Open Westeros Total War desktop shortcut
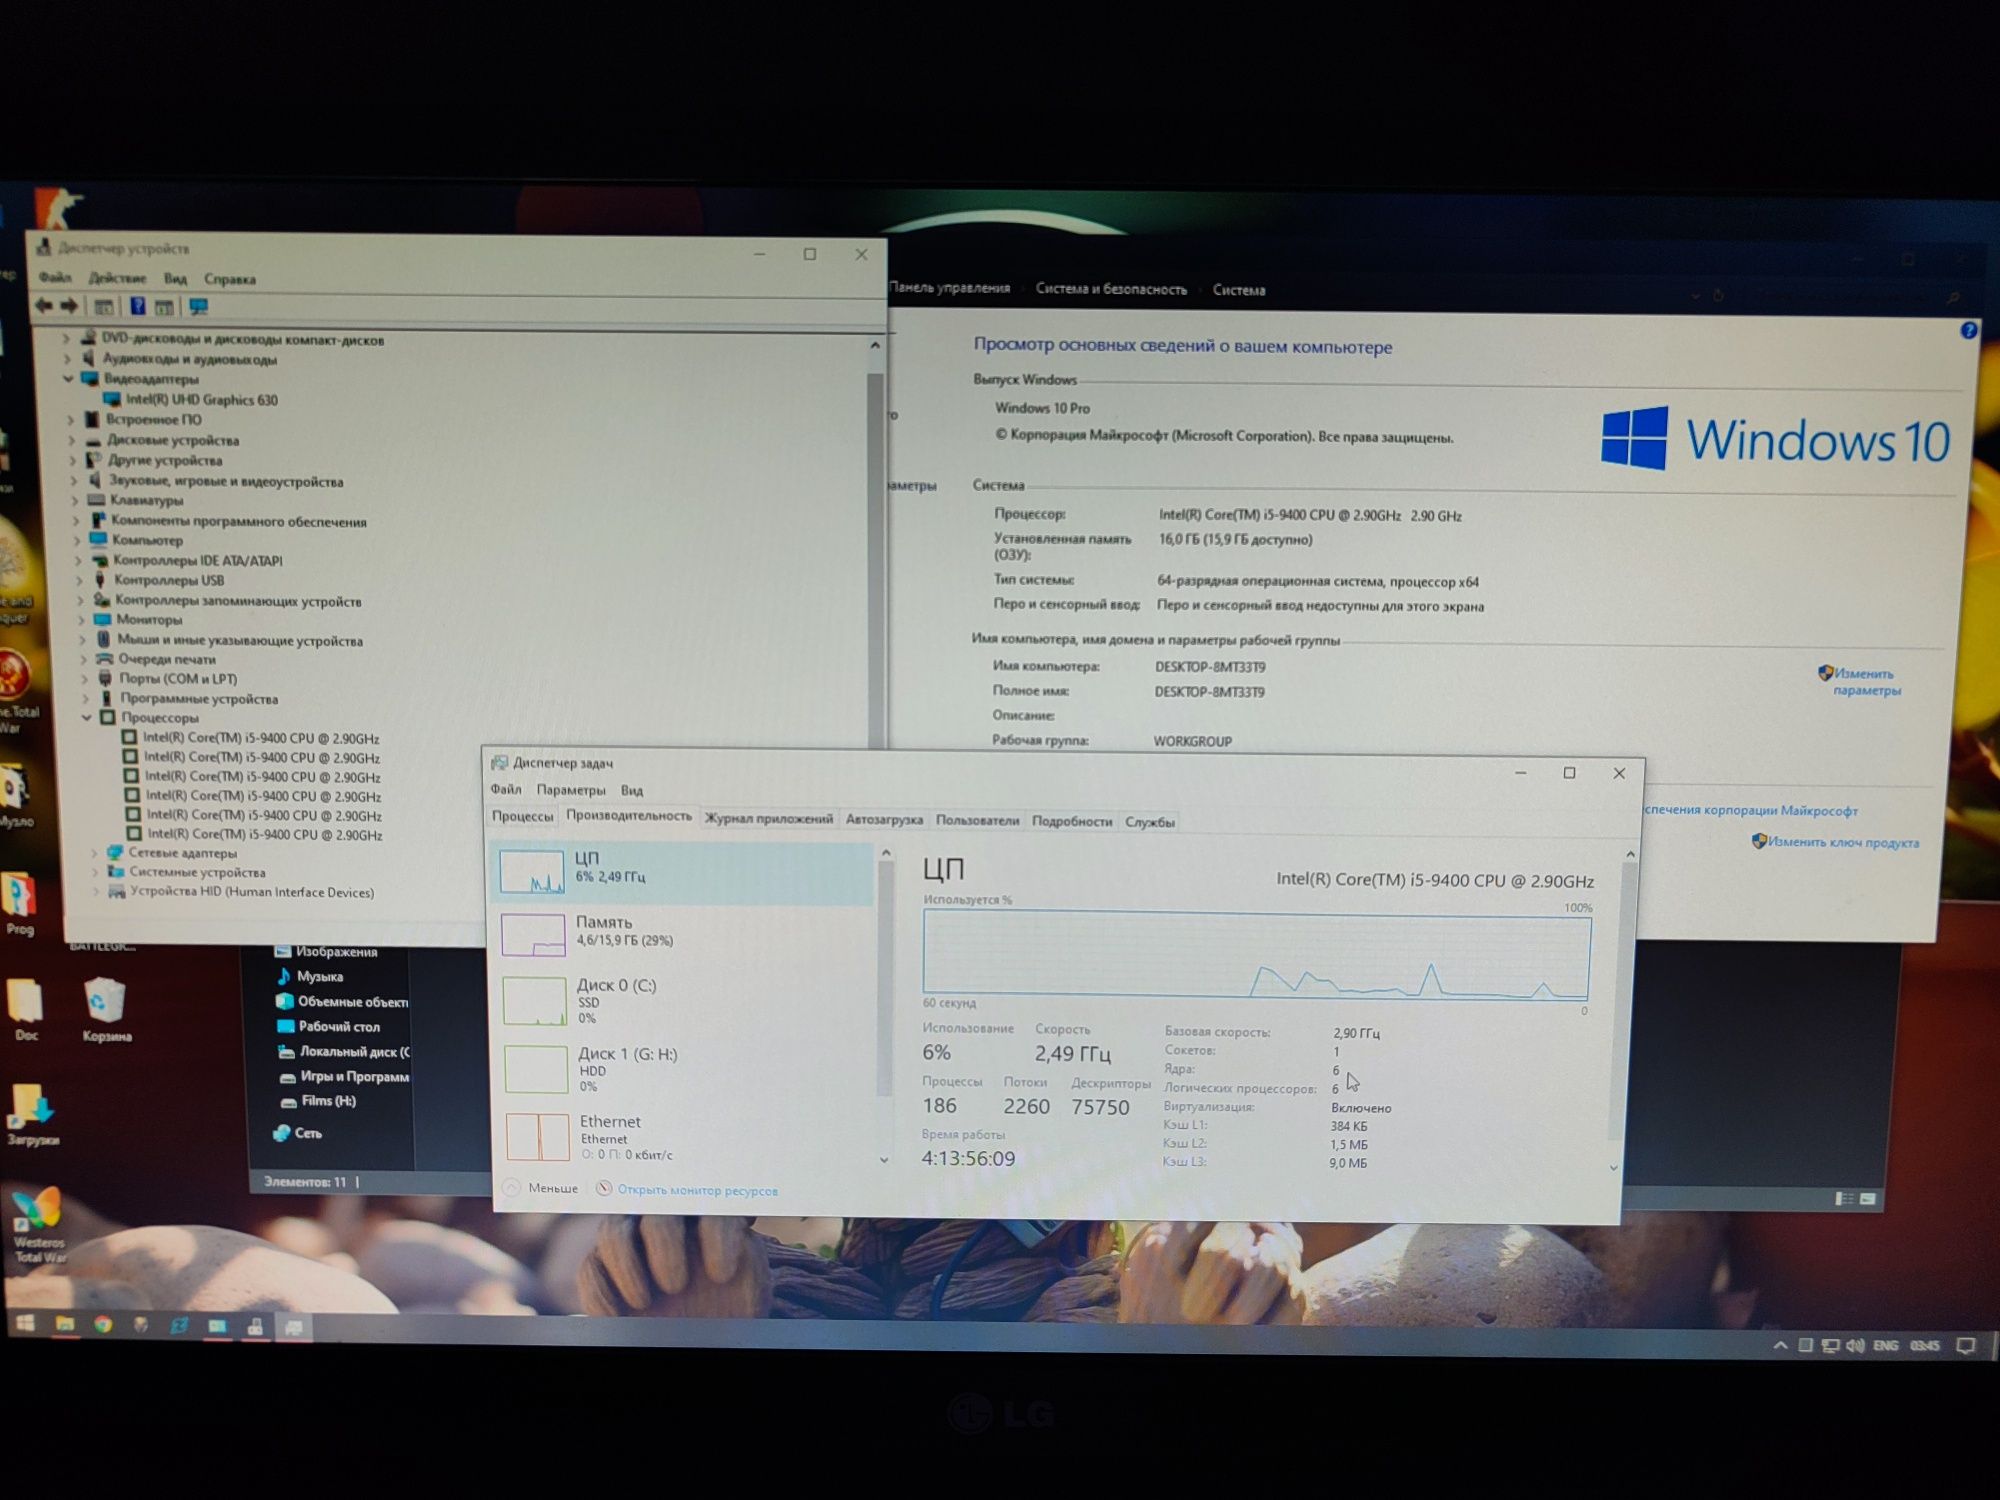 click(x=38, y=1226)
